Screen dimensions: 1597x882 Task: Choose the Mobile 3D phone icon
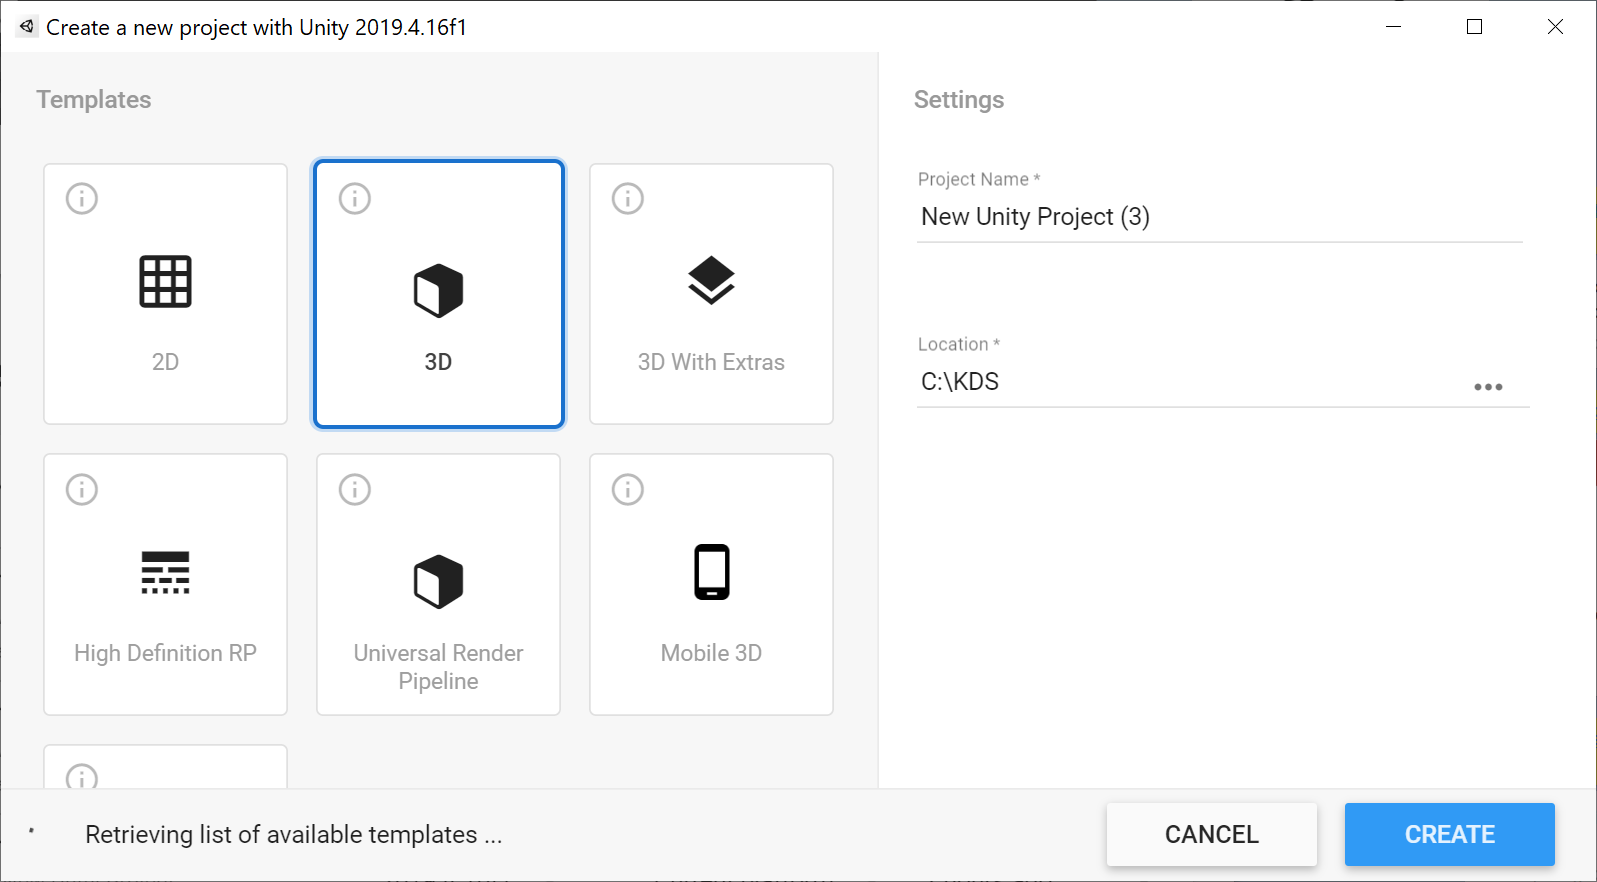pyautogui.click(x=712, y=572)
